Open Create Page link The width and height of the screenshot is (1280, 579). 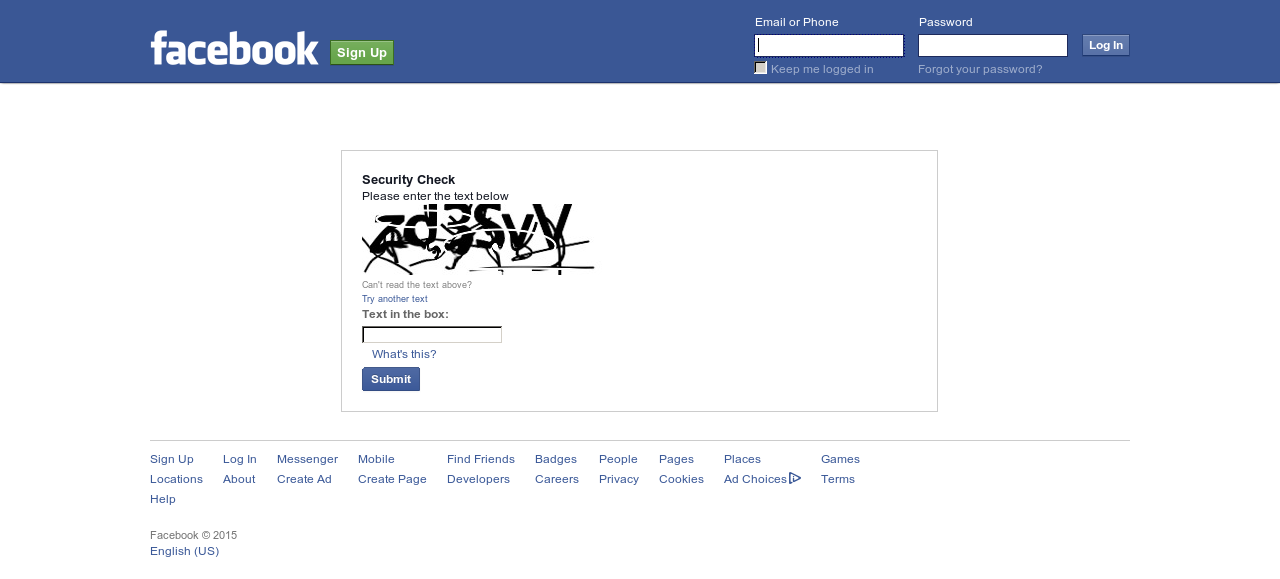392,479
